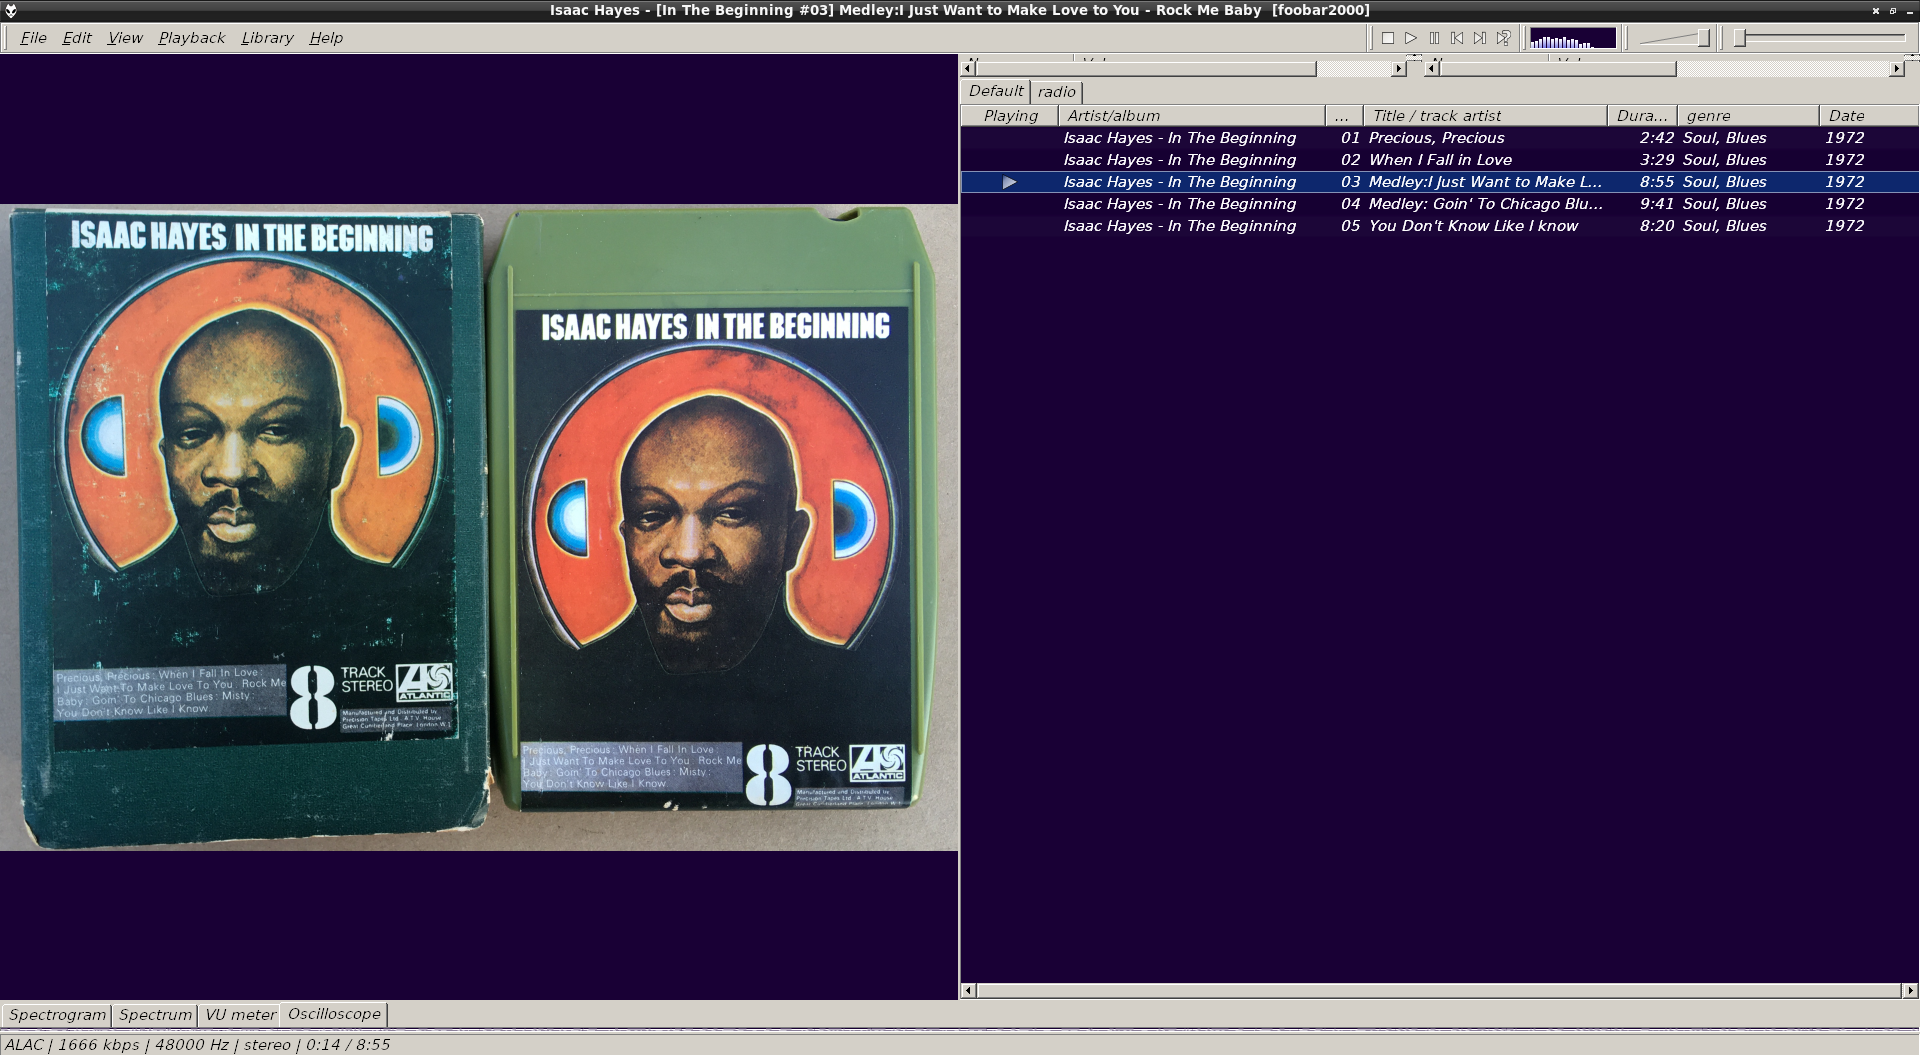Screen dimensions: 1920x1056
Task: Click Soul, Blues genre of track 05
Action: coord(1724,226)
